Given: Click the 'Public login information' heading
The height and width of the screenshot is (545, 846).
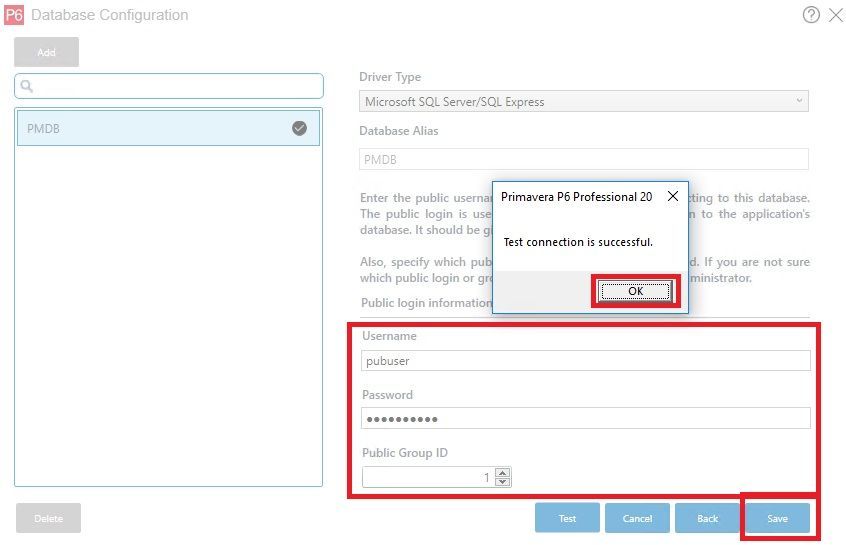Looking at the screenshot, I should (426, 303).
